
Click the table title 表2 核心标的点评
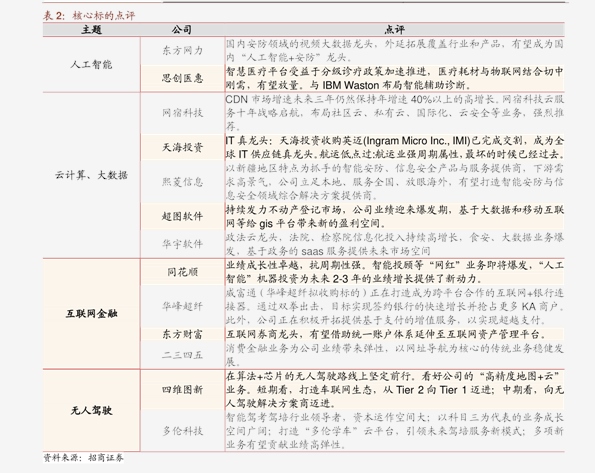click(89, 16)
